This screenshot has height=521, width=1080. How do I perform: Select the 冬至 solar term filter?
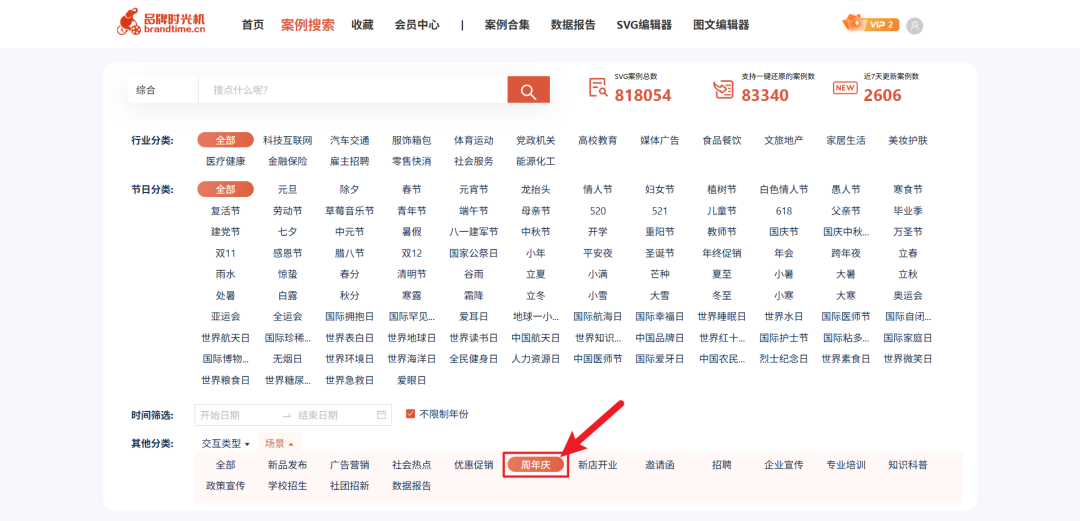722,296
